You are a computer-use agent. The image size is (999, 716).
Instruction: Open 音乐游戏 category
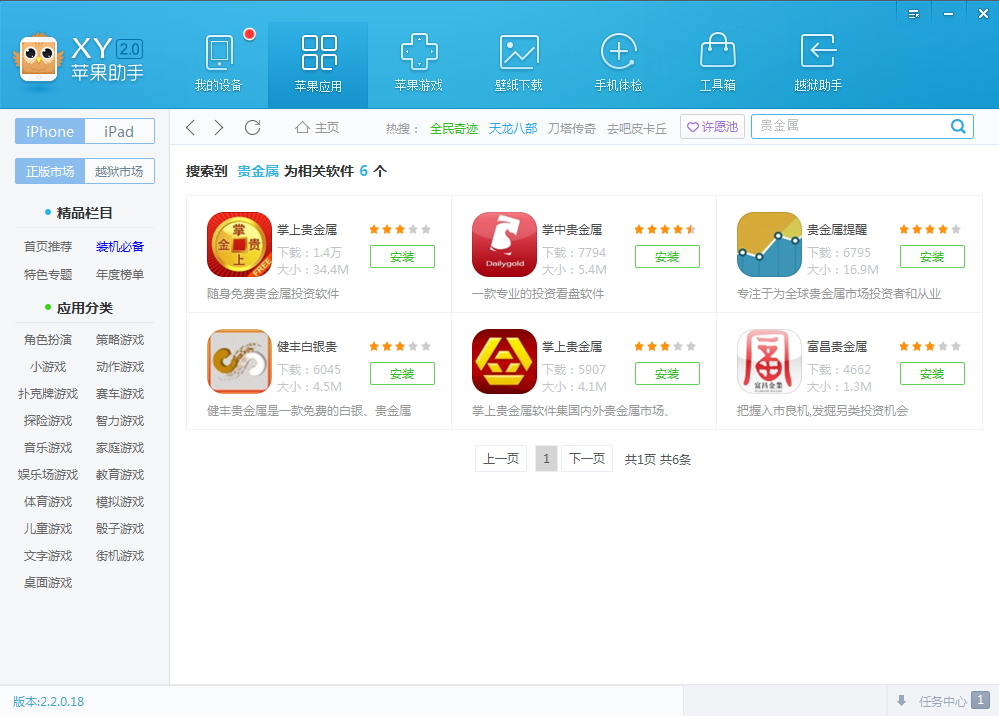[x=48, y=448]
